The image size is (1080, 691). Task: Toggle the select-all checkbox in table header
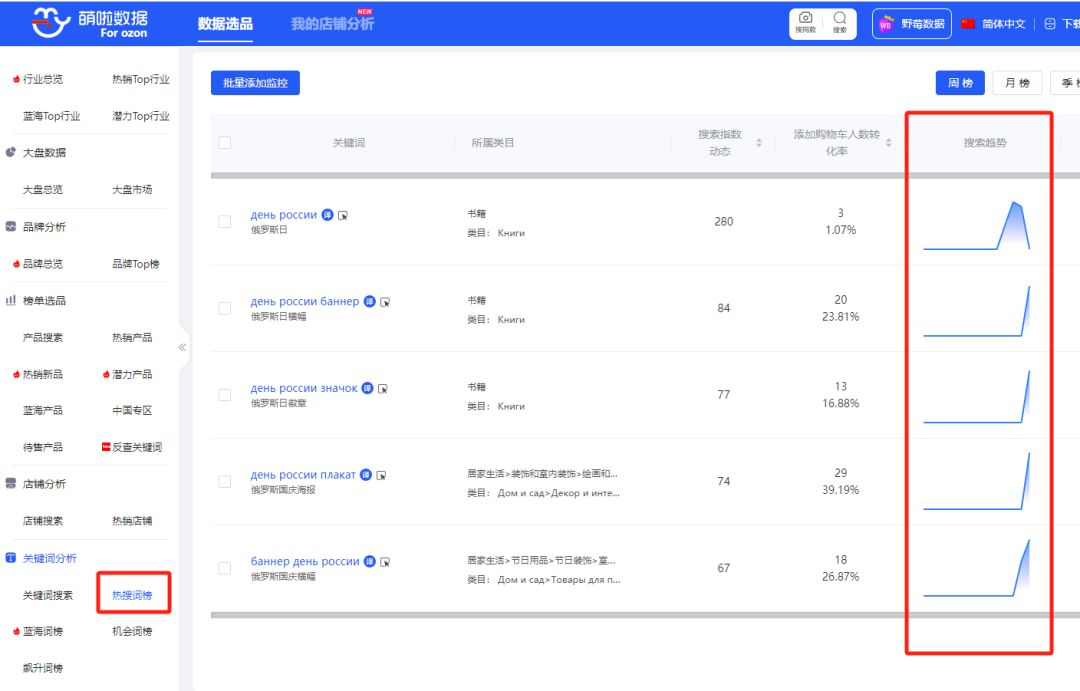pyautogui.click(x=225, y=143)
